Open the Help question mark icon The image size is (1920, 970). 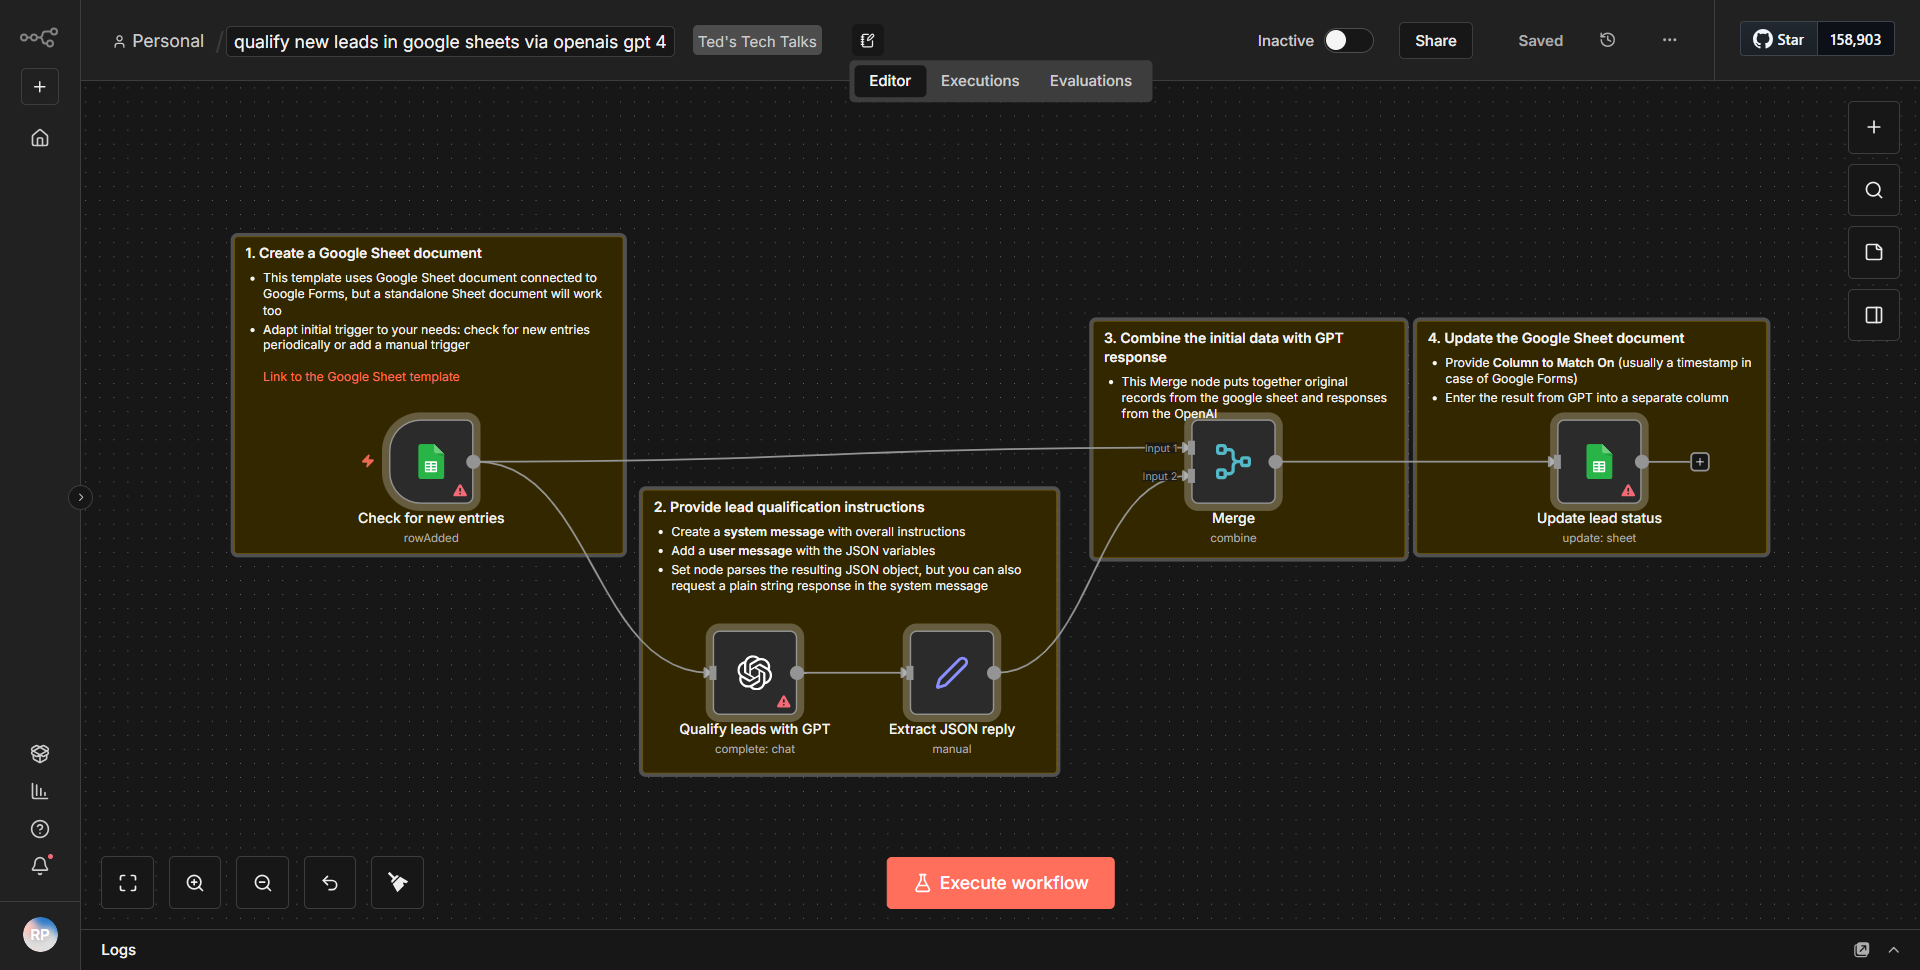click(x=40, y=829)
